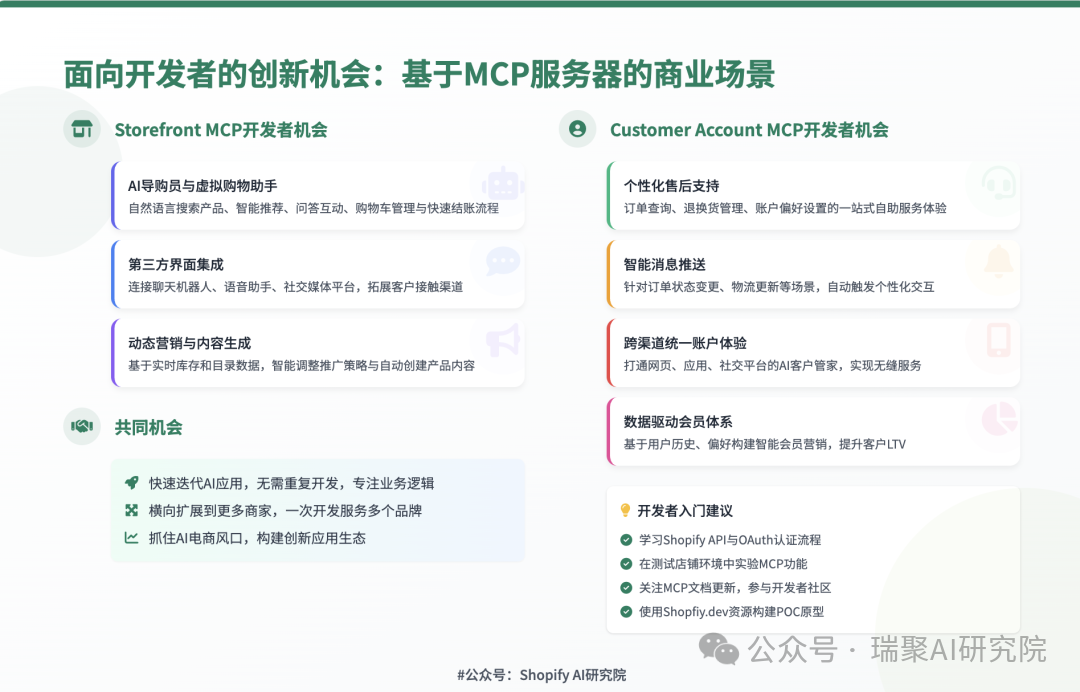Click the robot icon in AI导购员 card

pyautogui.click(x=503, y=184)
